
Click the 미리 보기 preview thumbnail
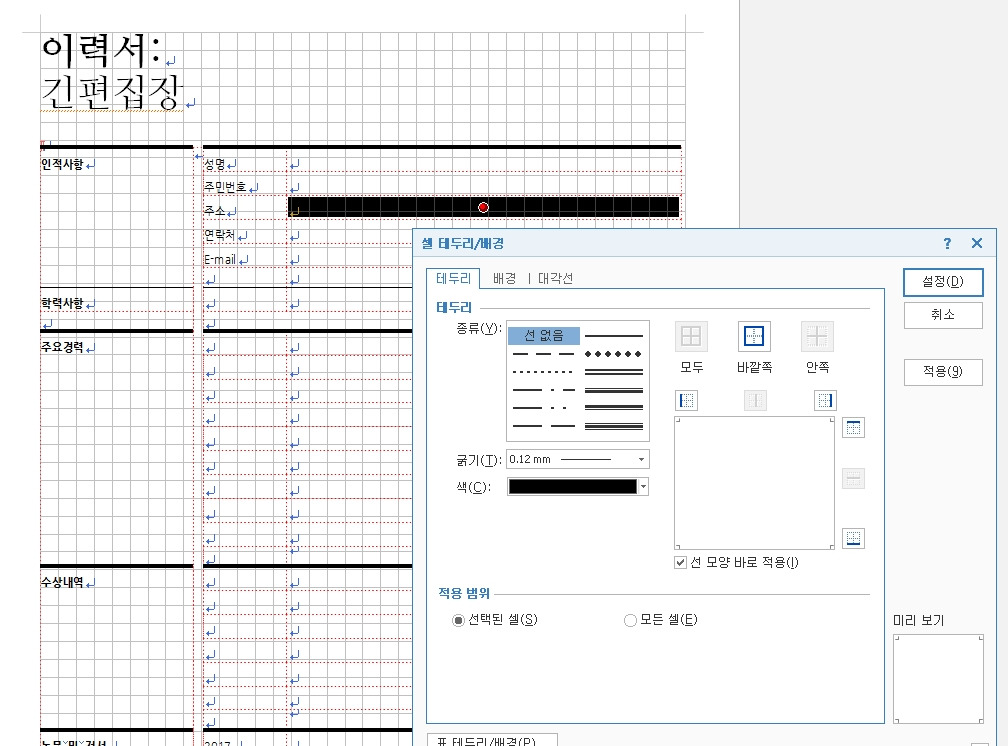coord(939,679)
